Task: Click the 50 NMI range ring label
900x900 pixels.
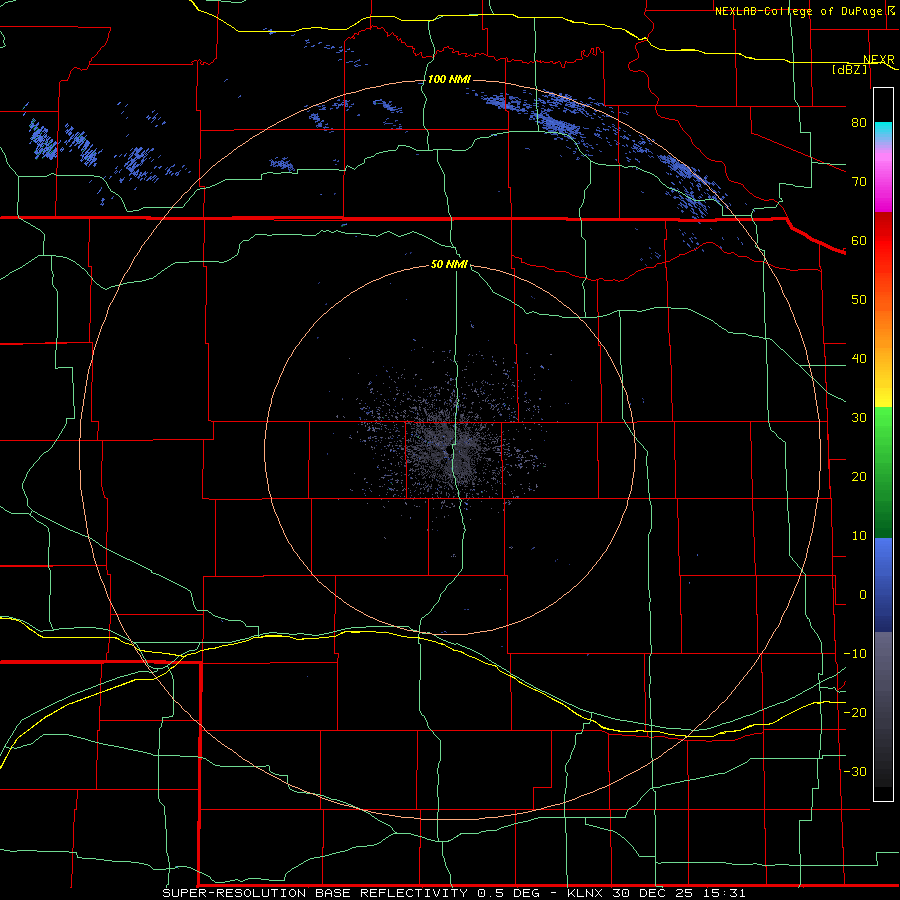Action: [449, 264]
